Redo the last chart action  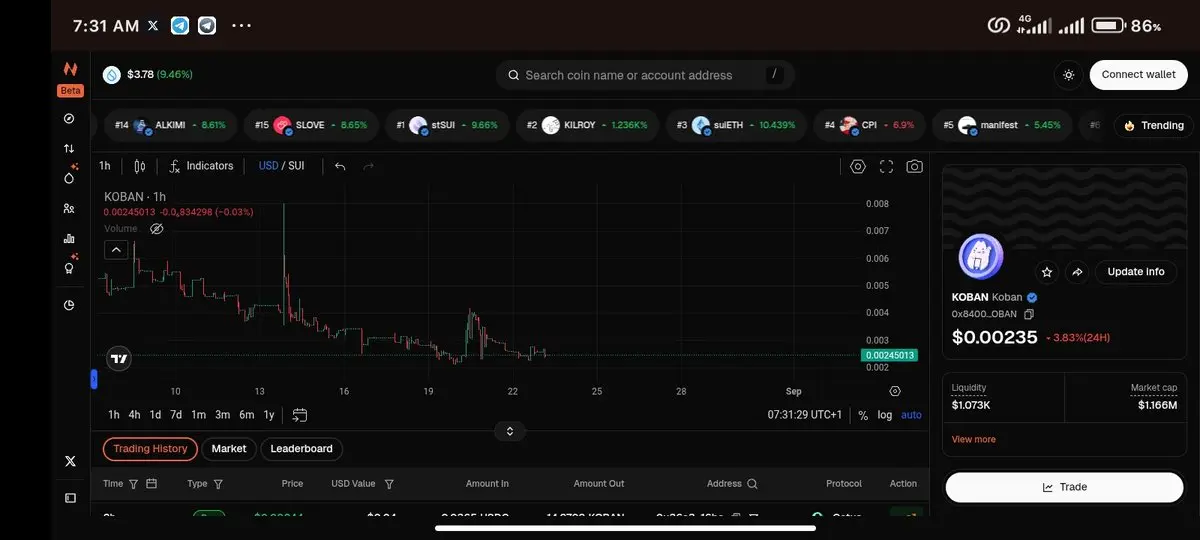tap(368, 166)
